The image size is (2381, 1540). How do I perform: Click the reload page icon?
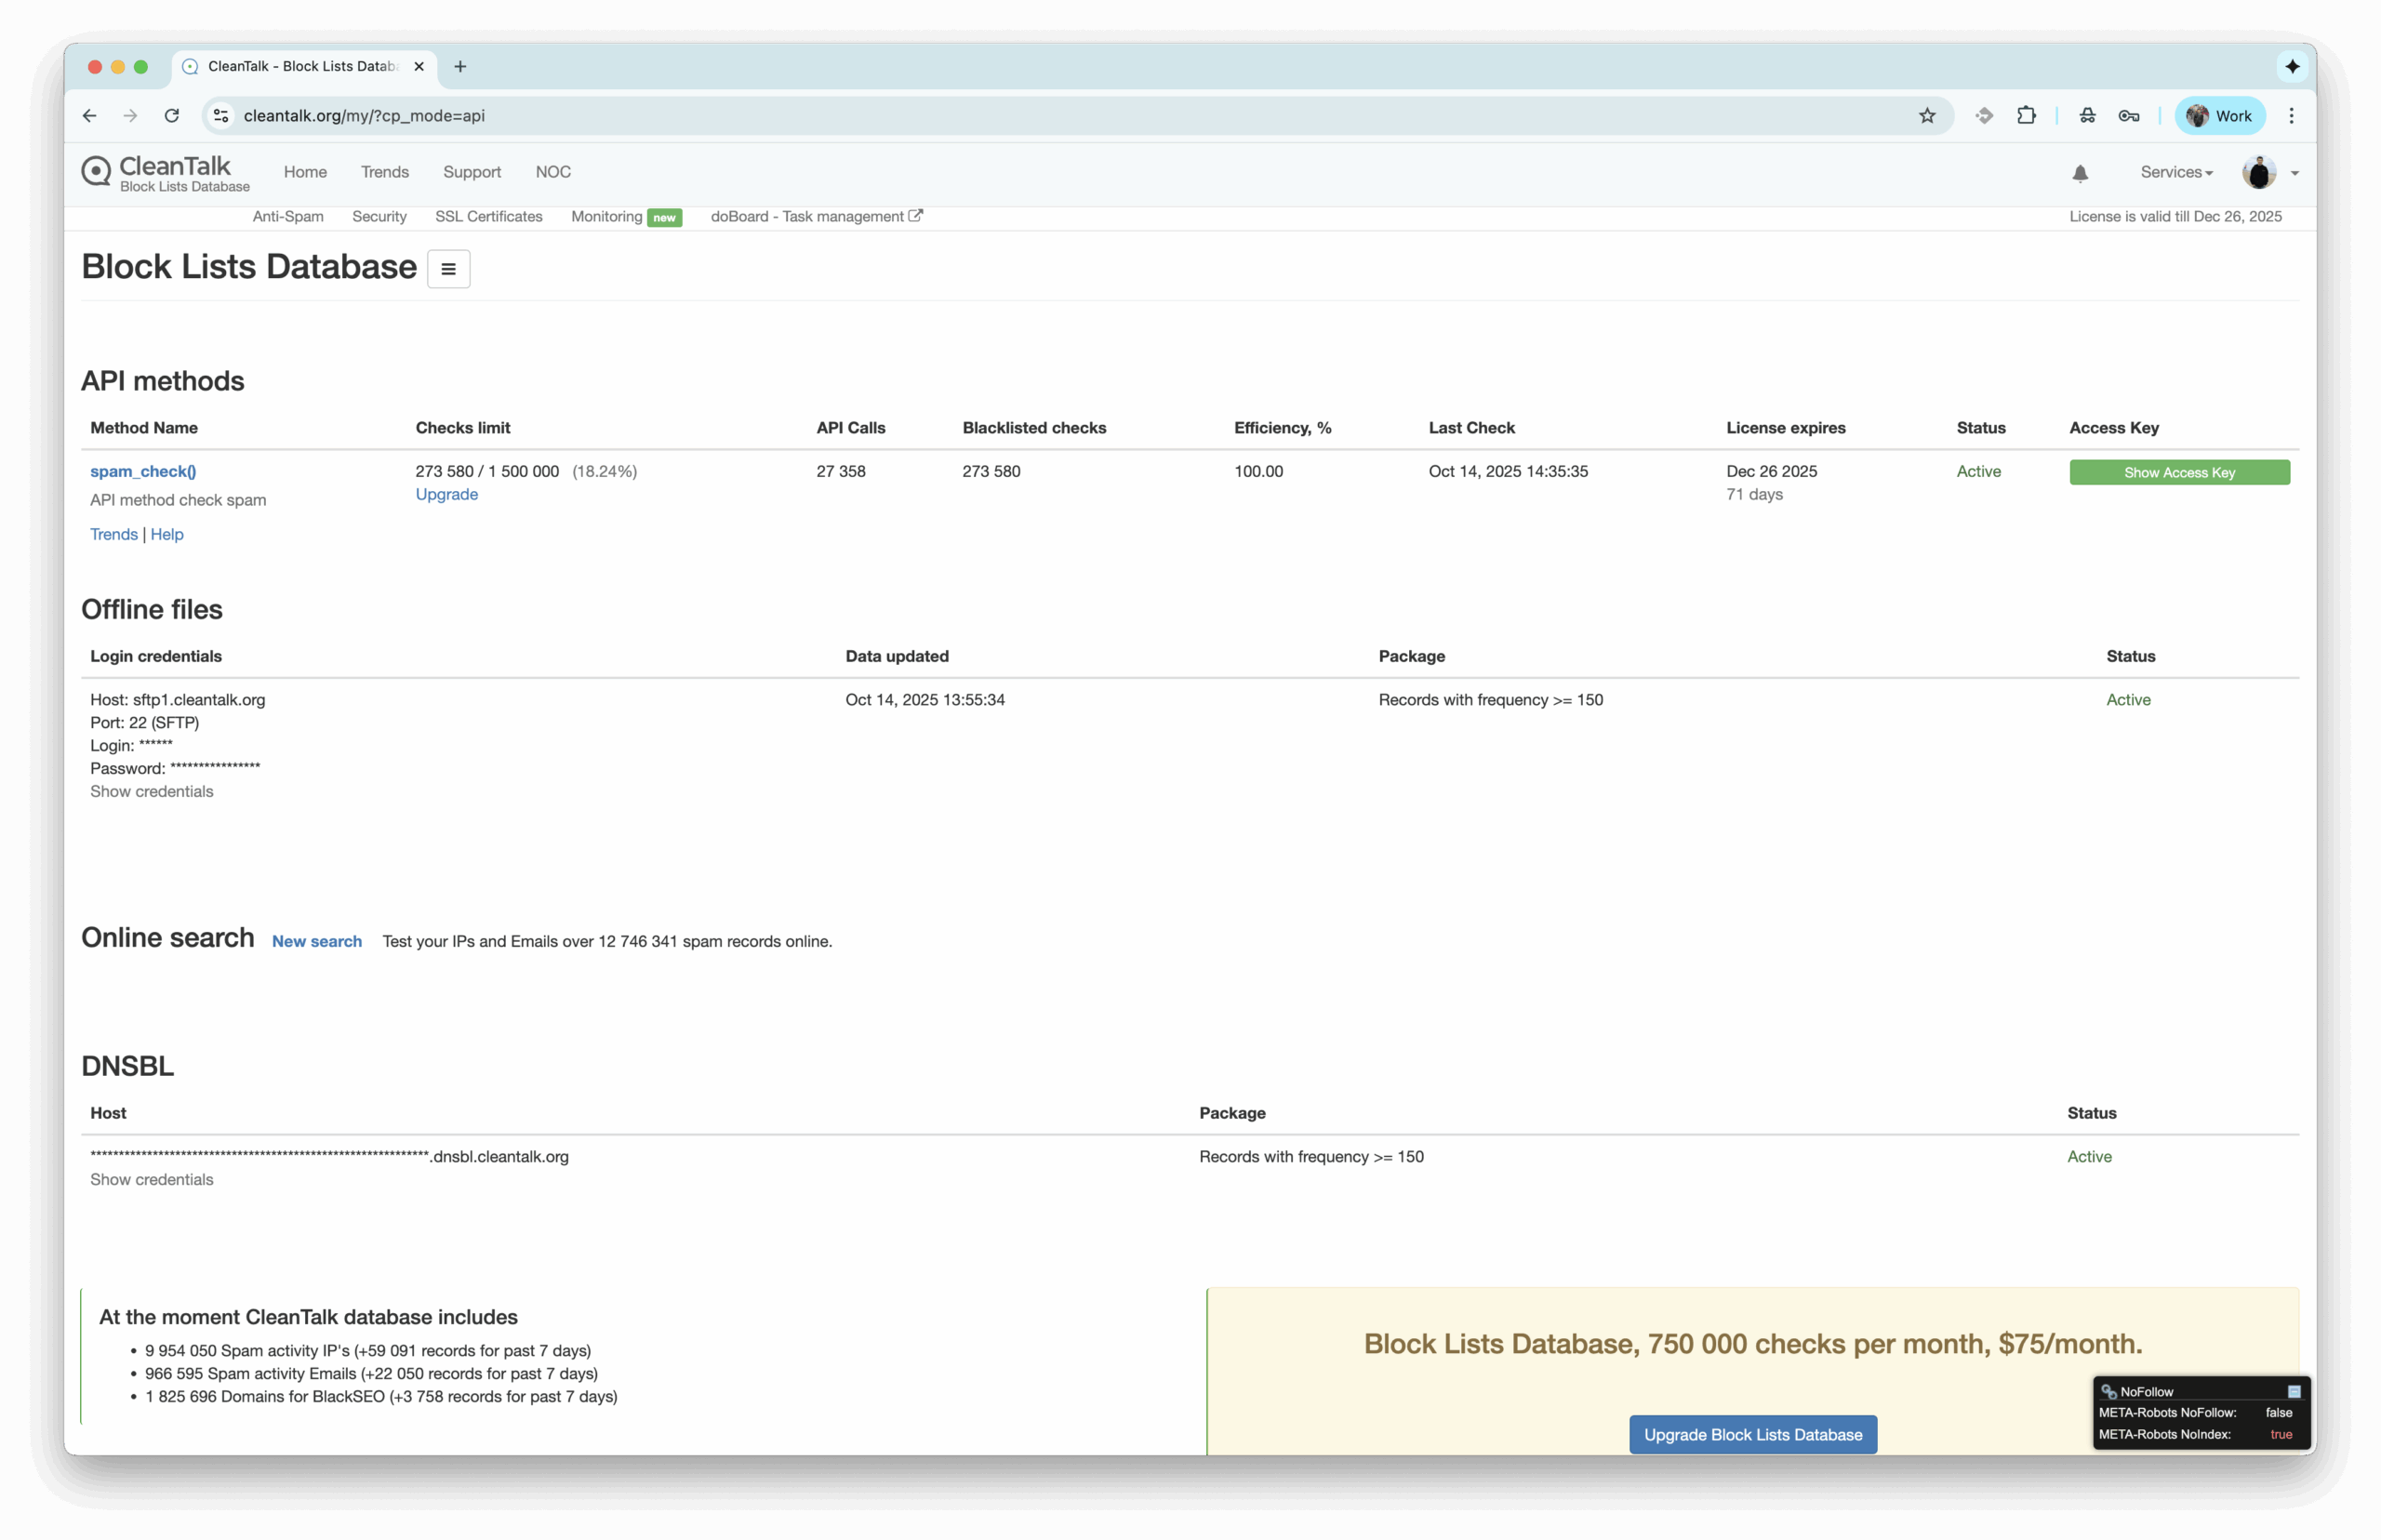click(x=172, y=116)
